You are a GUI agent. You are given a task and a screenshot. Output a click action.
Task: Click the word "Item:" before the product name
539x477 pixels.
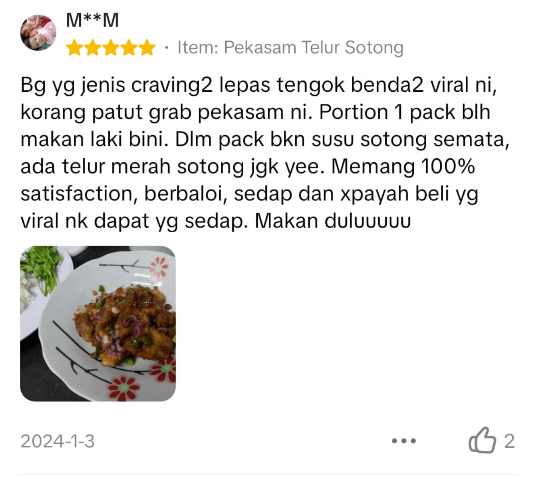pos(198,47)
